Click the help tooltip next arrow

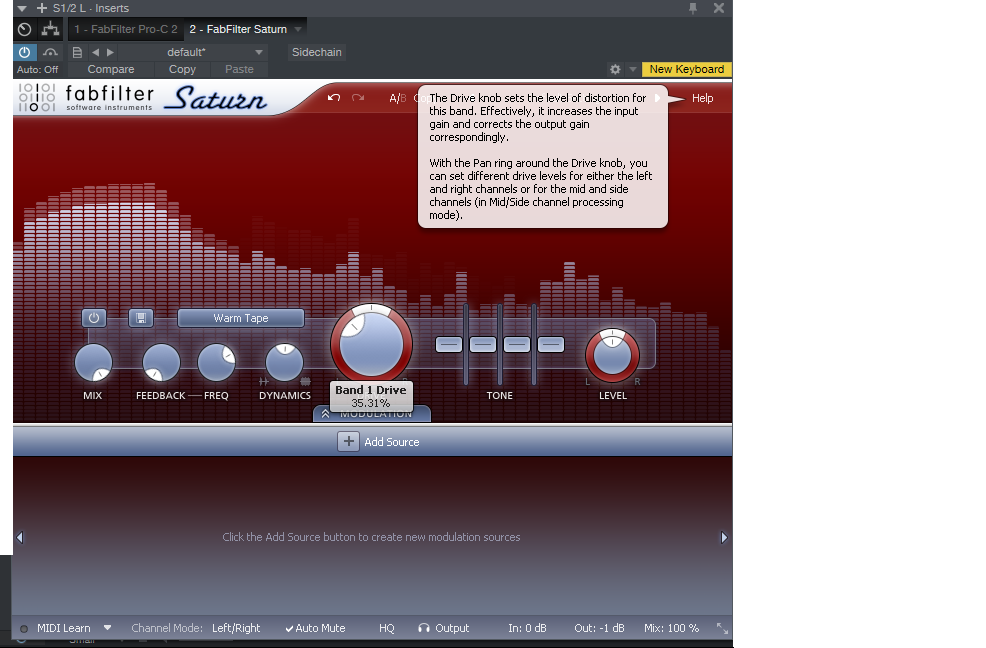point(658,98)
